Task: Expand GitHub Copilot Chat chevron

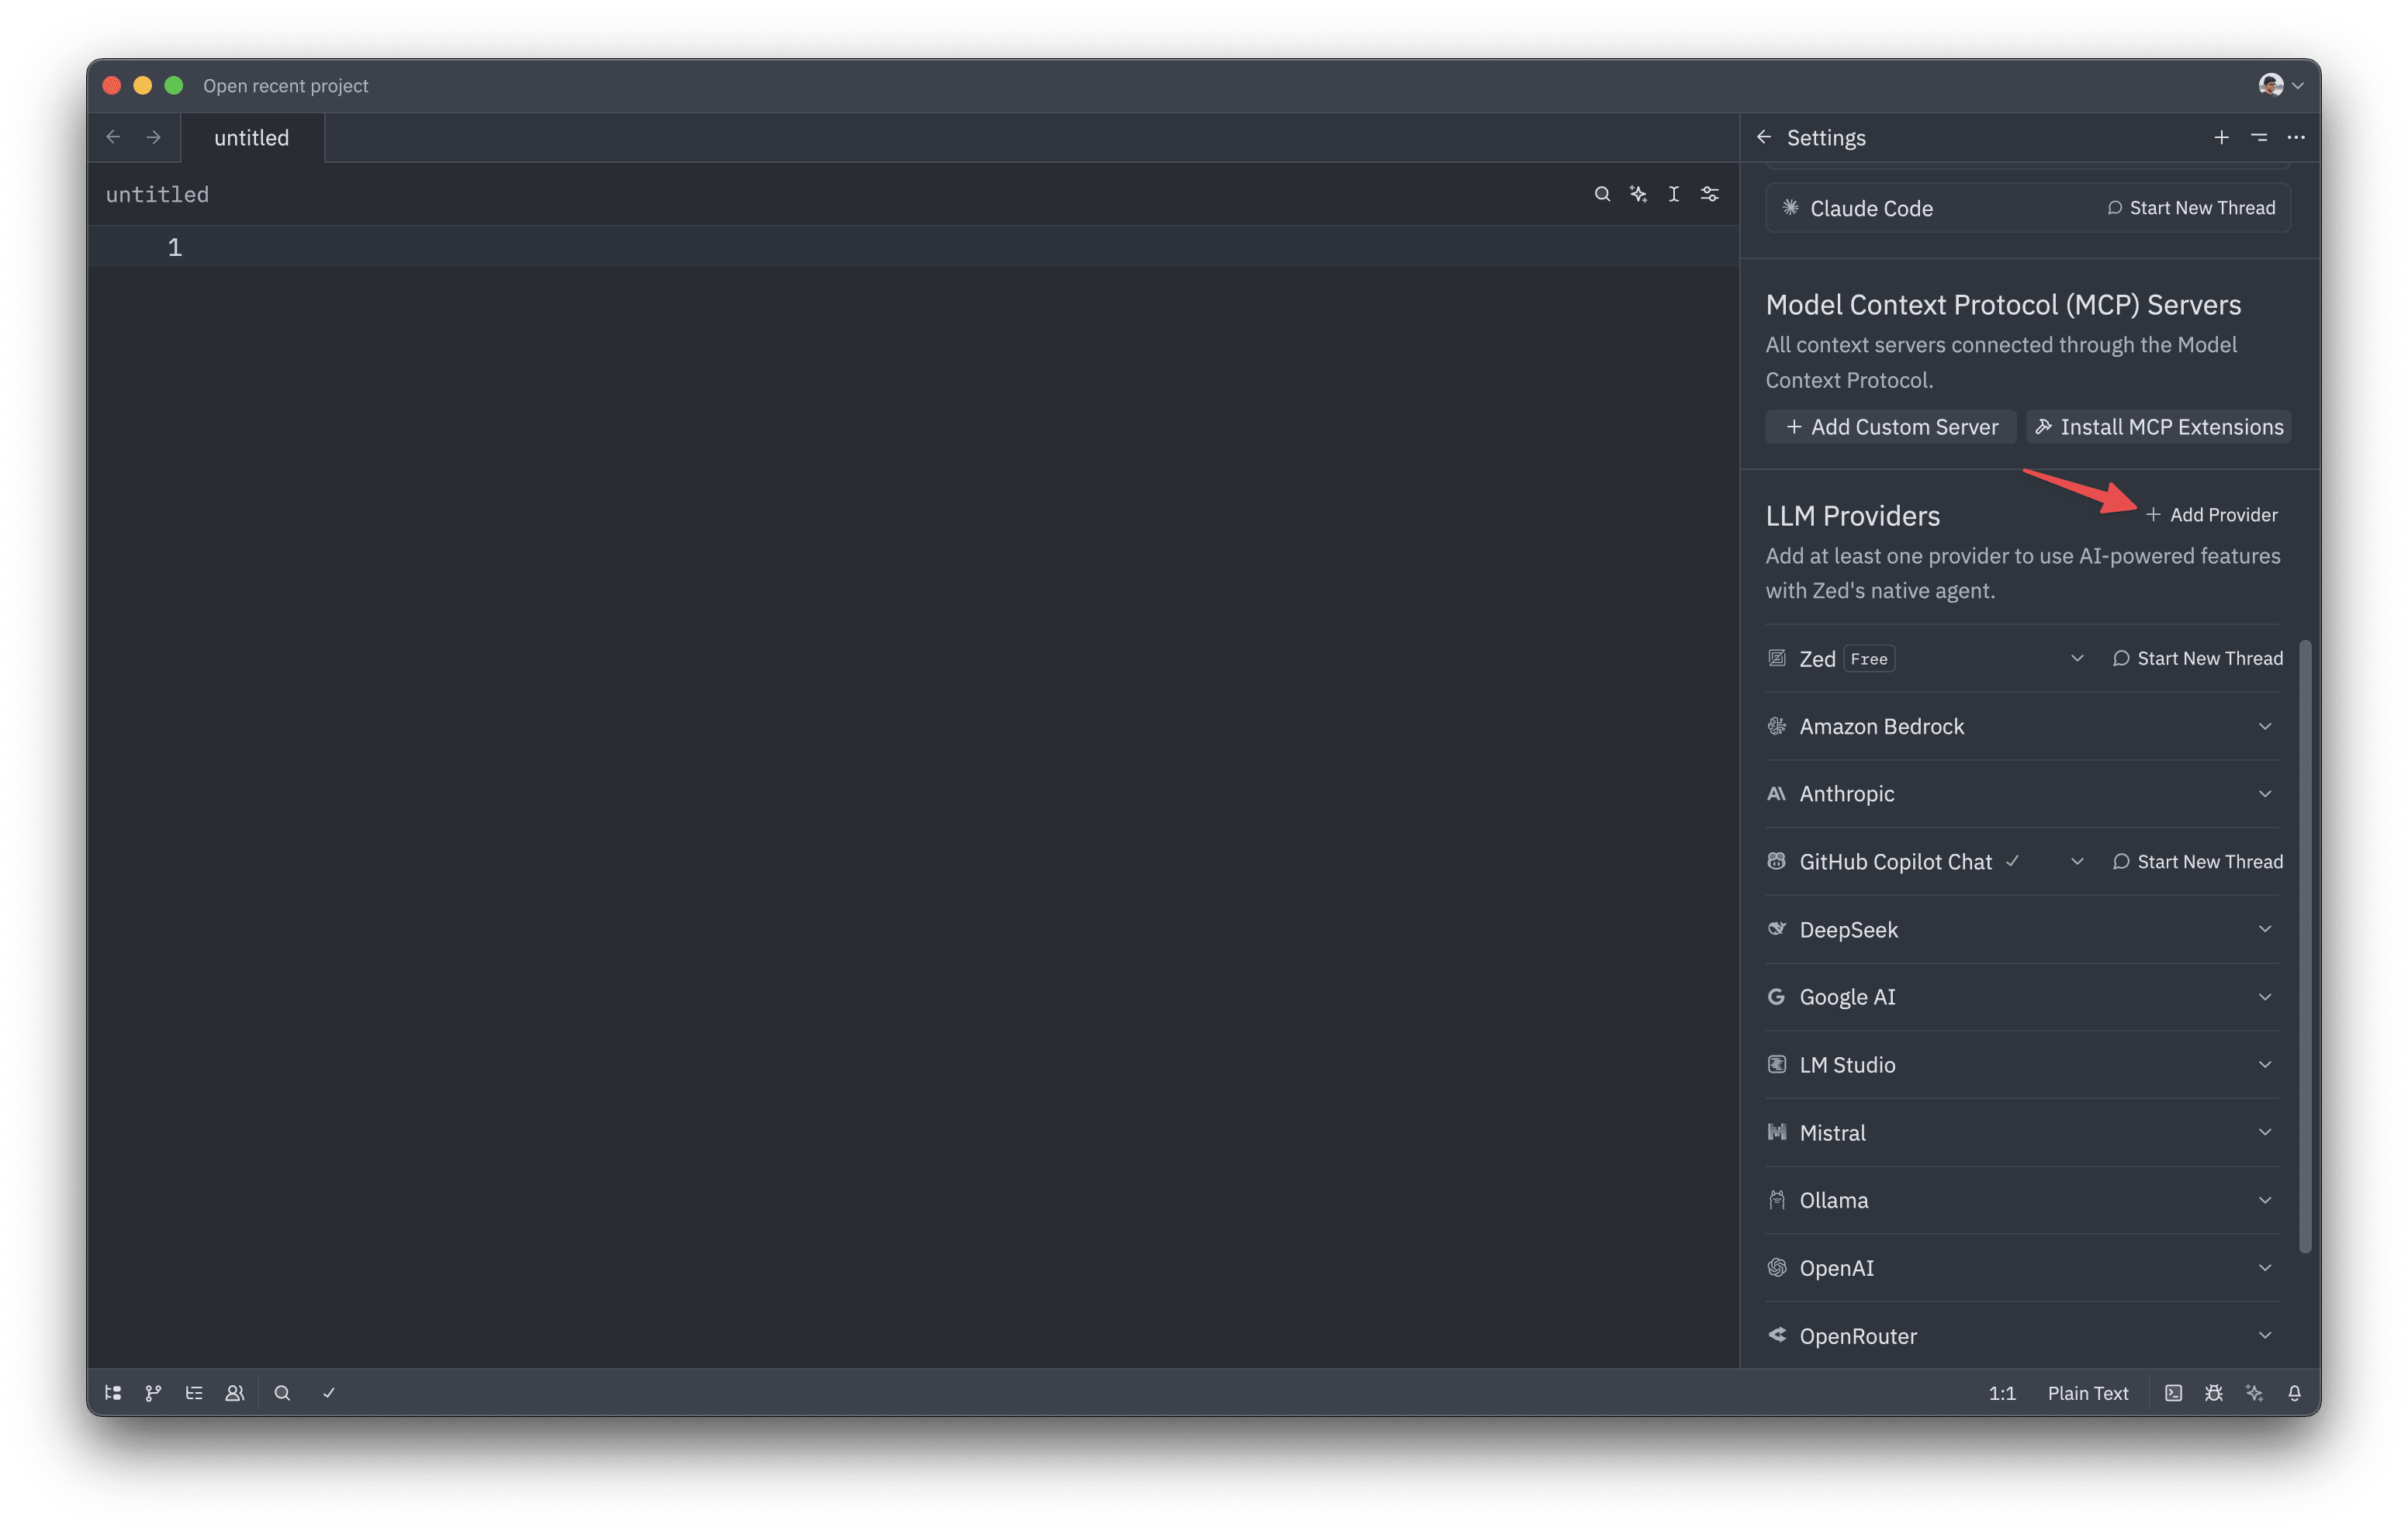Action: click(x=2077, y=861)
